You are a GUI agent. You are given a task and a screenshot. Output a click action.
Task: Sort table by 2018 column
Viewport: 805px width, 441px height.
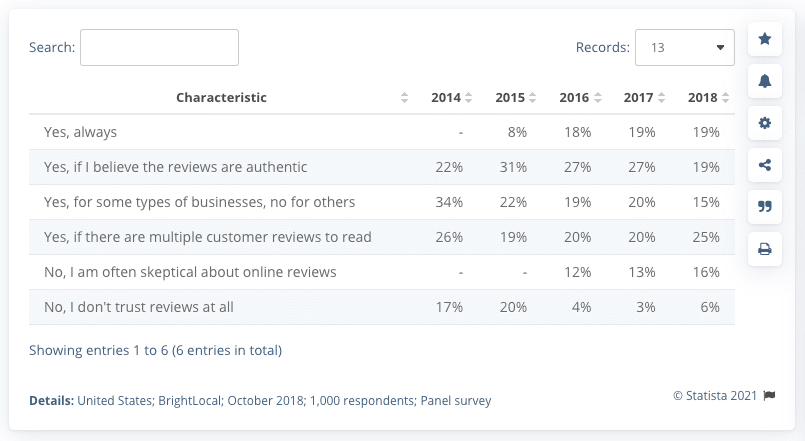(707, 98)
